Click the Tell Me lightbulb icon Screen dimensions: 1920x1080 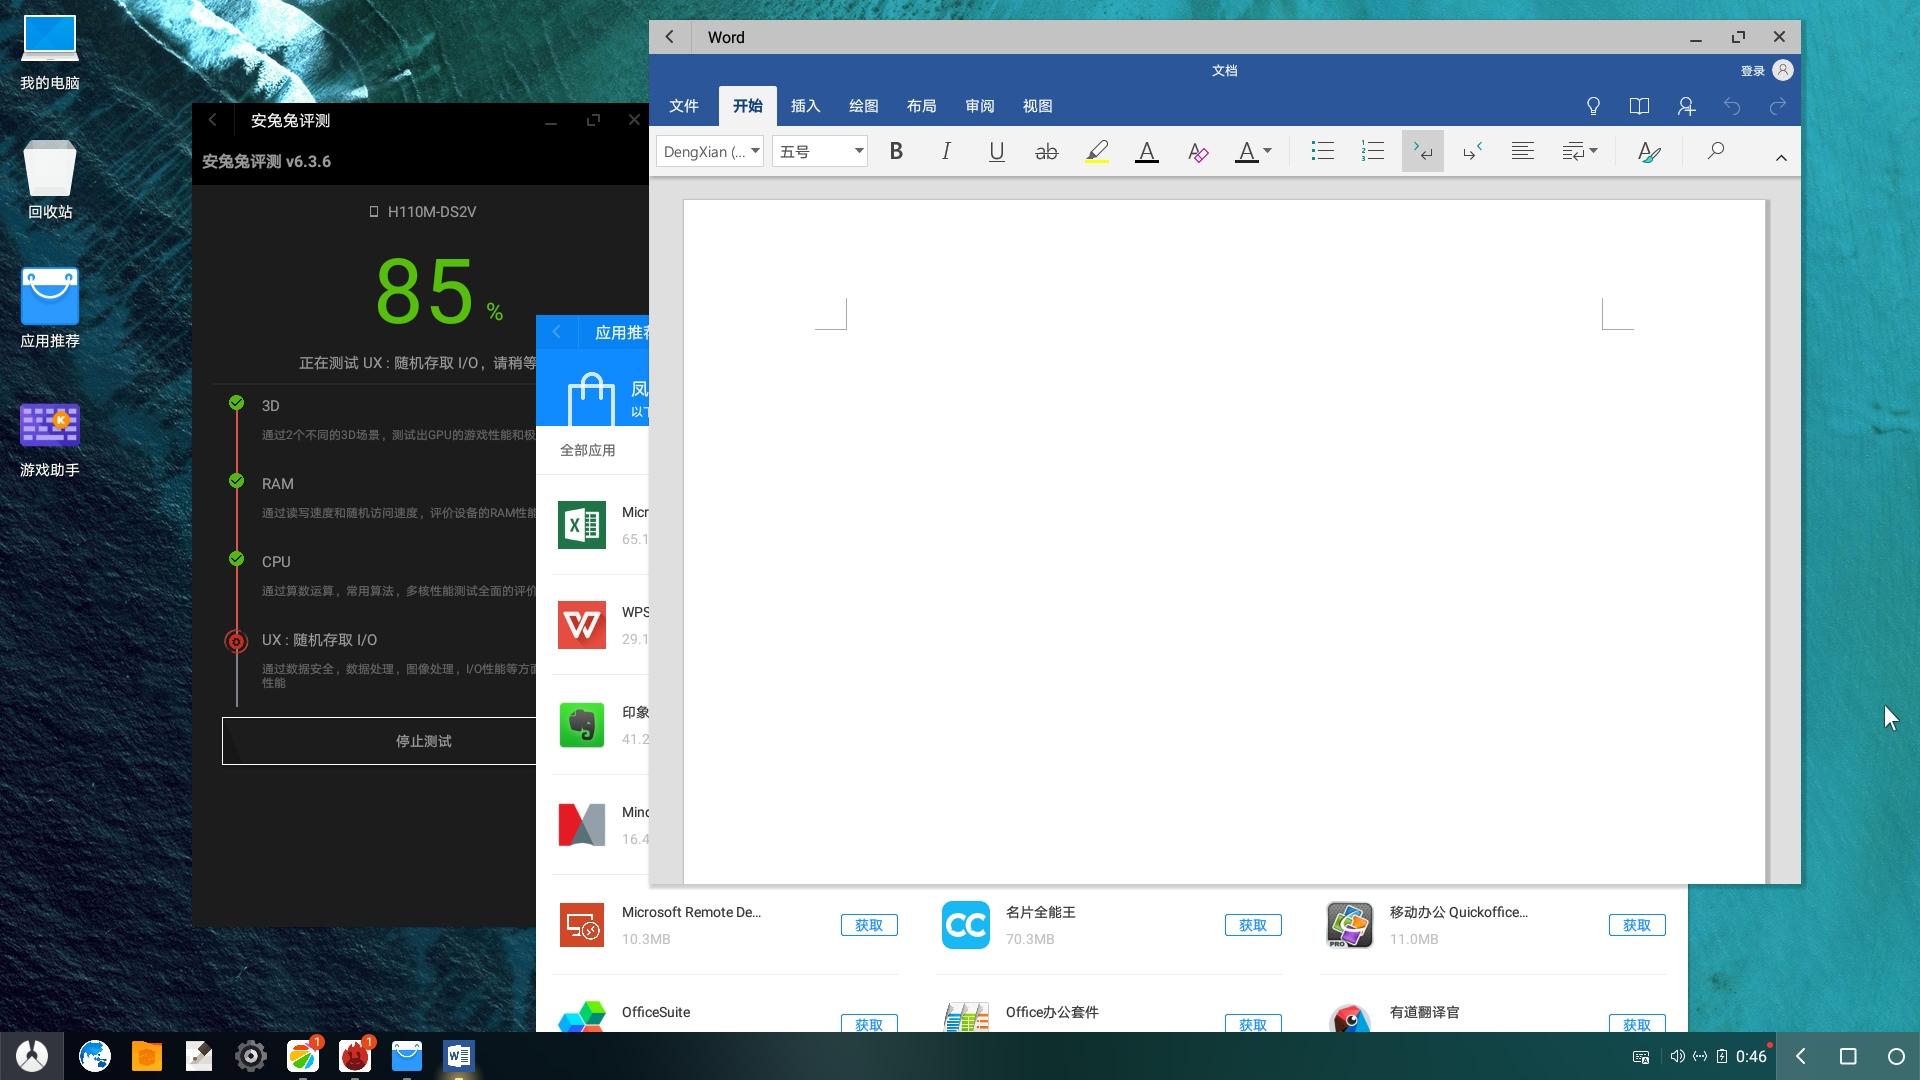1593,106
